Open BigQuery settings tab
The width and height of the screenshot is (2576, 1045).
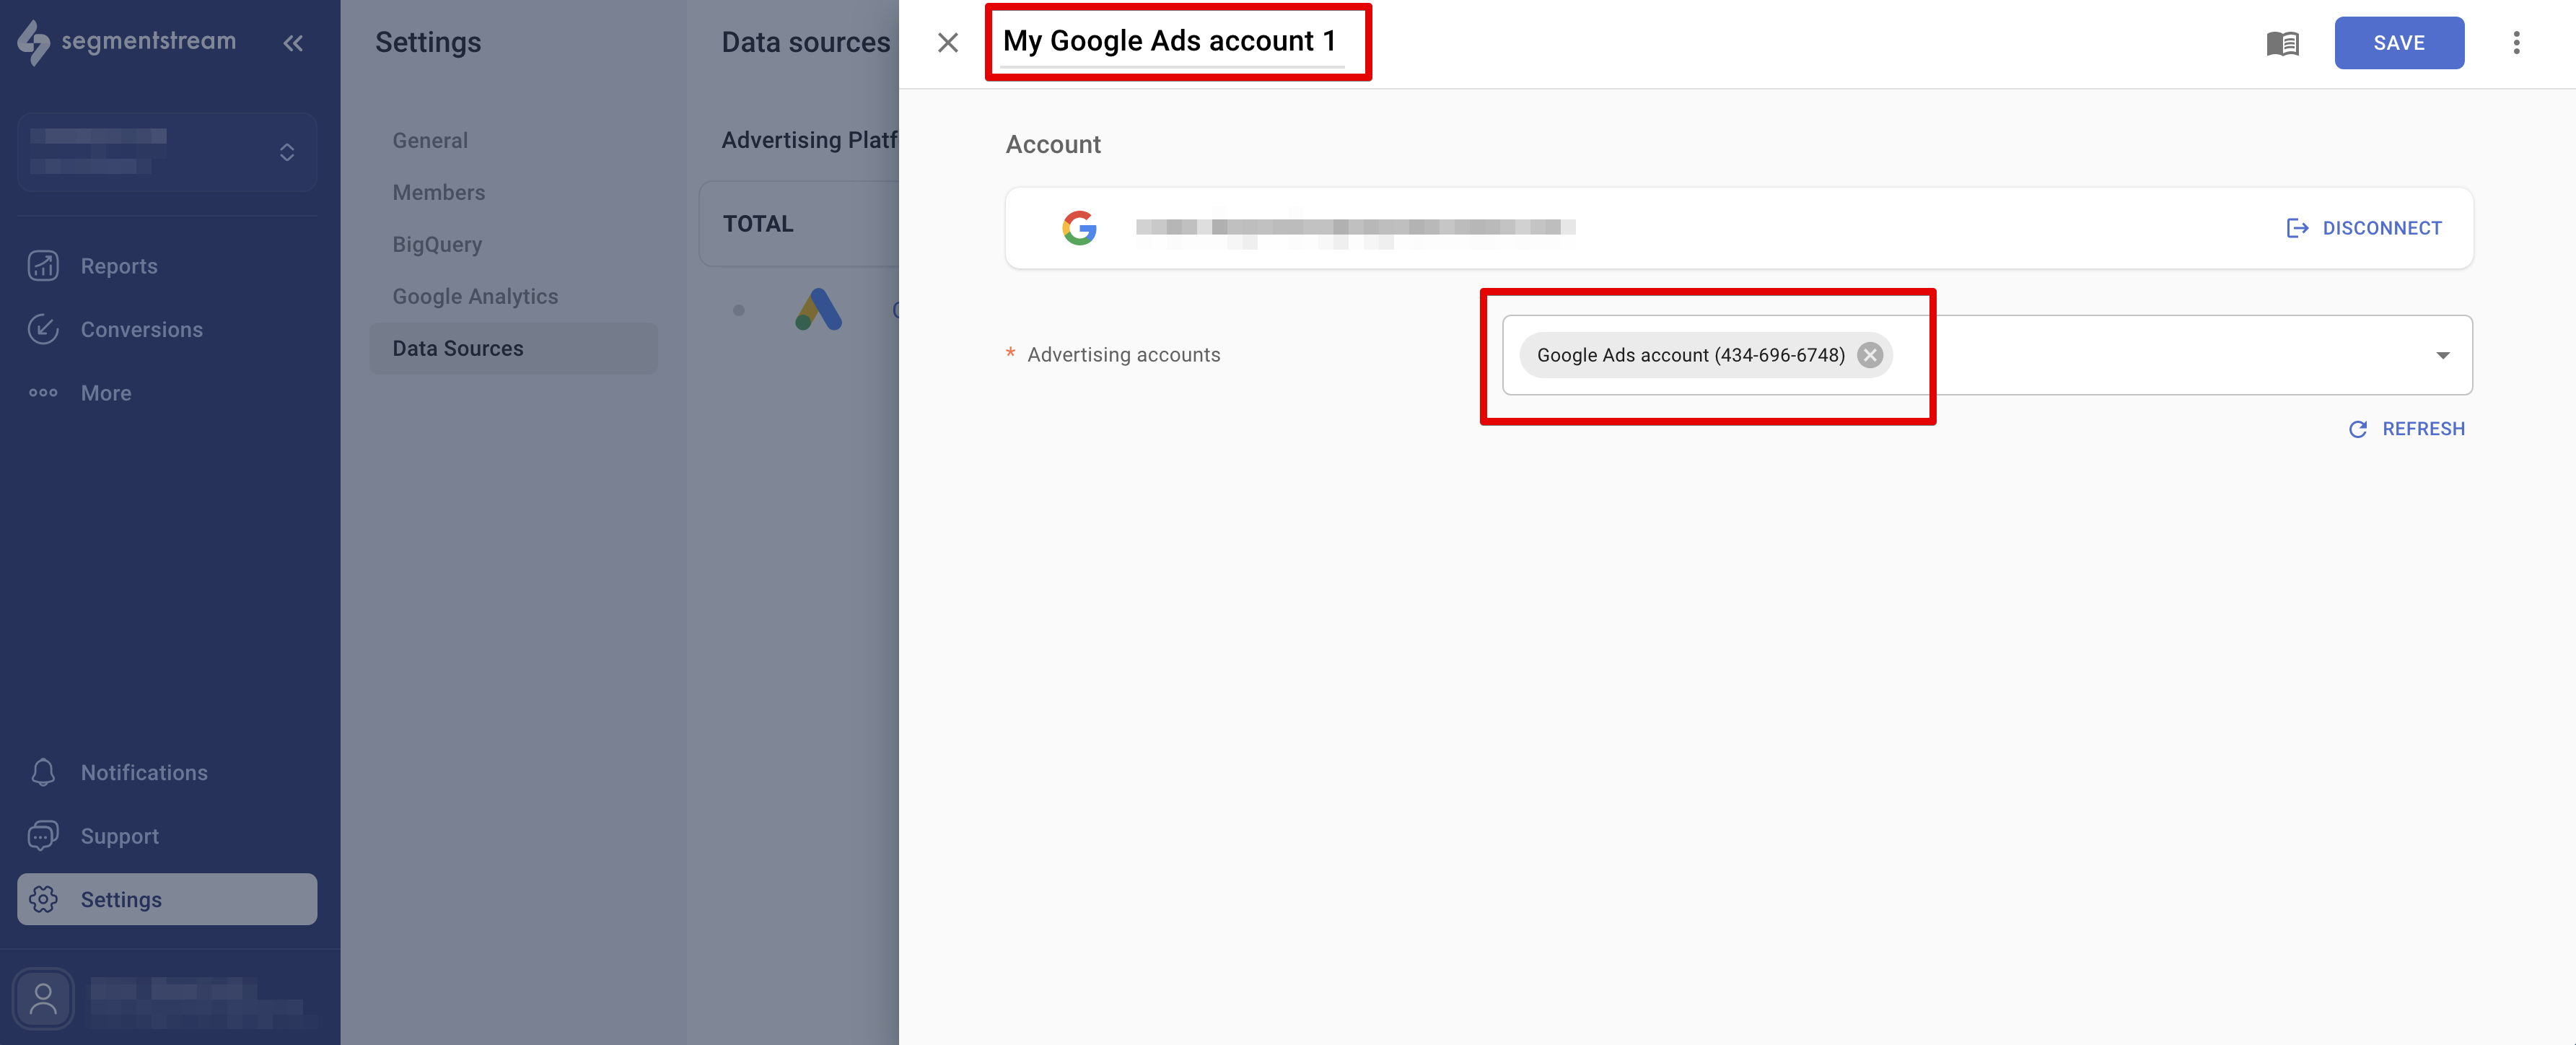pyautogui.click(x=436, y=244)
